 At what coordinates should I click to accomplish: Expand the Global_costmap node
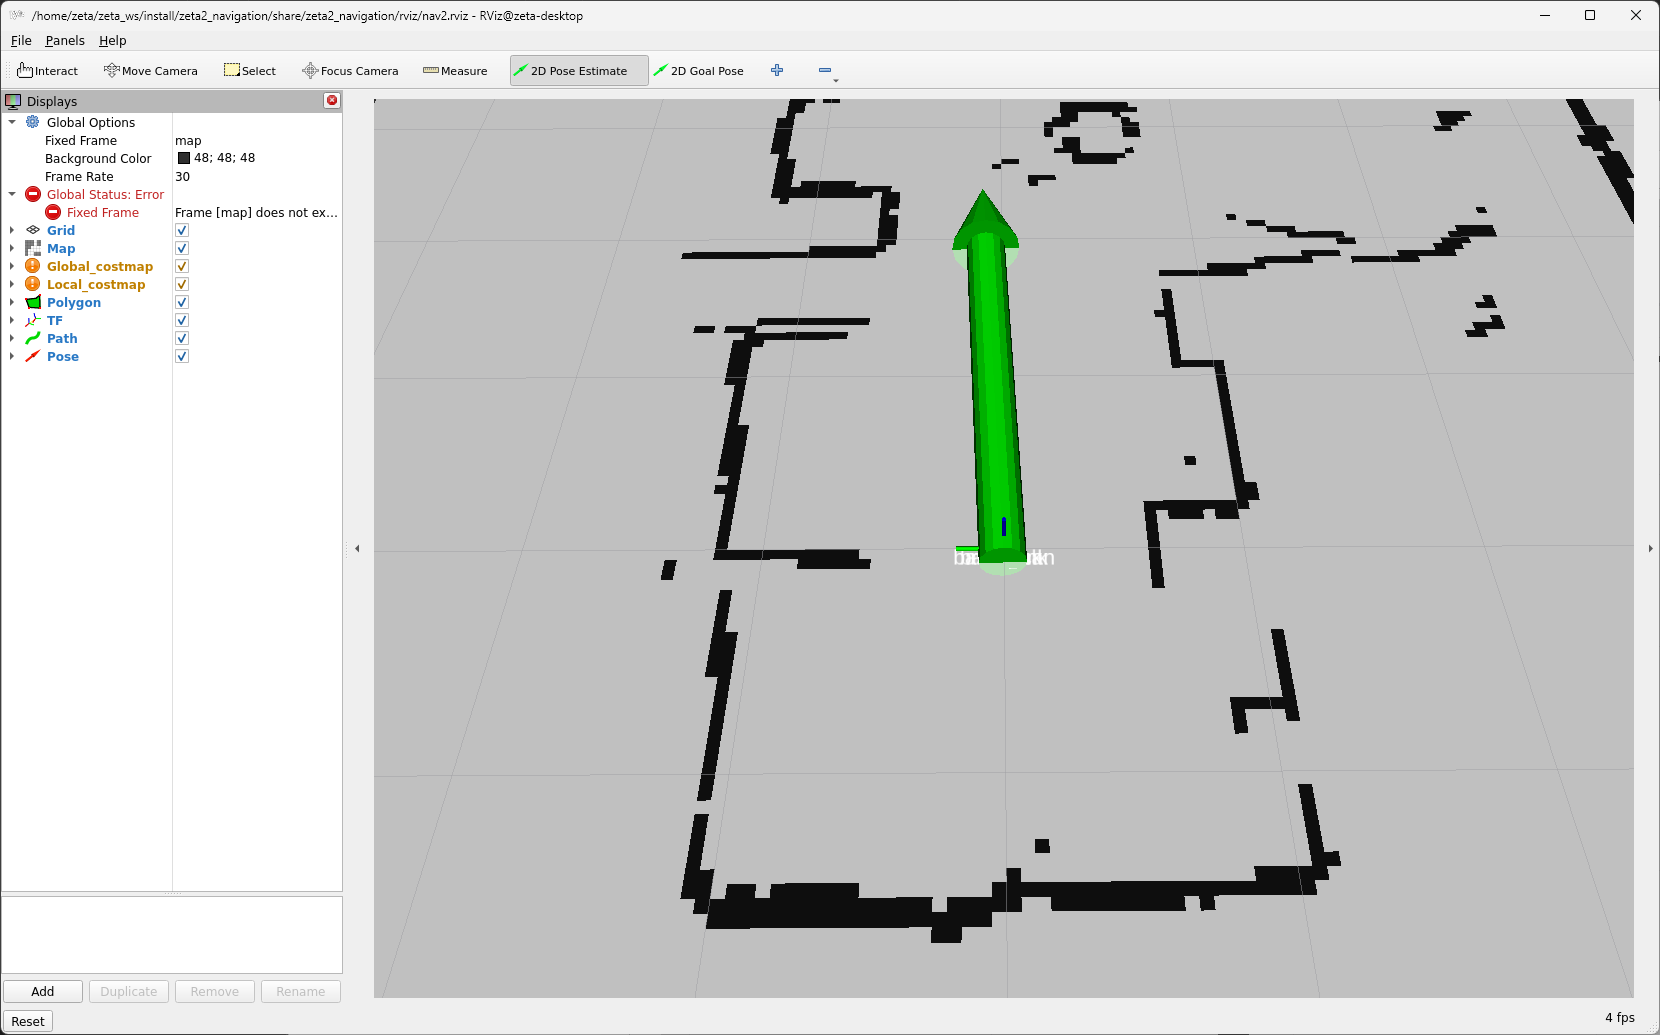click(x=12, y=266)
